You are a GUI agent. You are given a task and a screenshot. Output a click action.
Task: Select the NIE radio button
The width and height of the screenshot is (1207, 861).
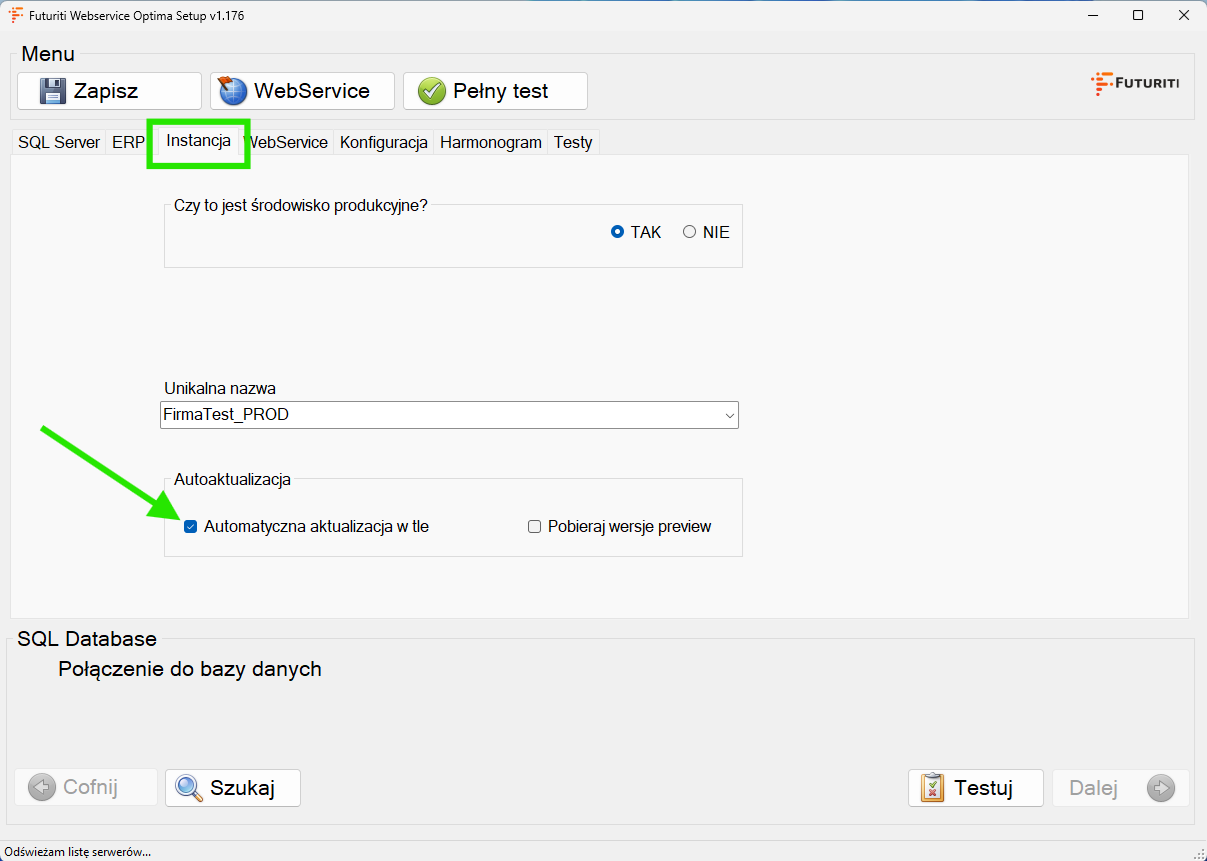point(689,232)
